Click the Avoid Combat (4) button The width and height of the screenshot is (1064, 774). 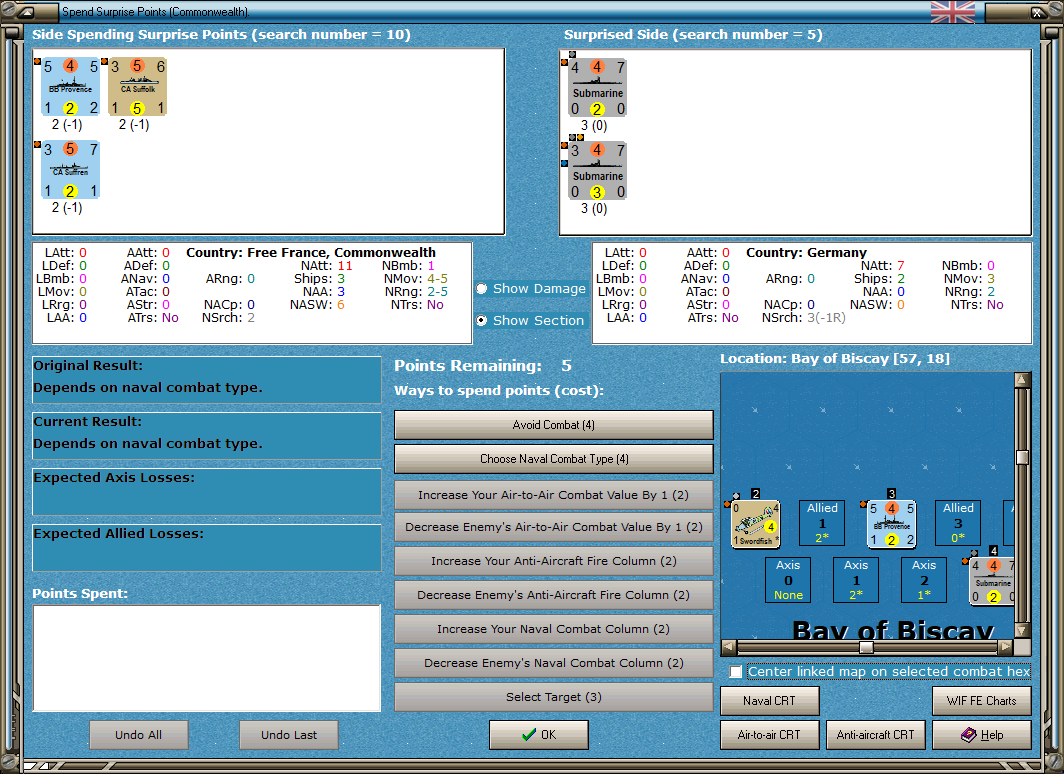tap(554, 425)
